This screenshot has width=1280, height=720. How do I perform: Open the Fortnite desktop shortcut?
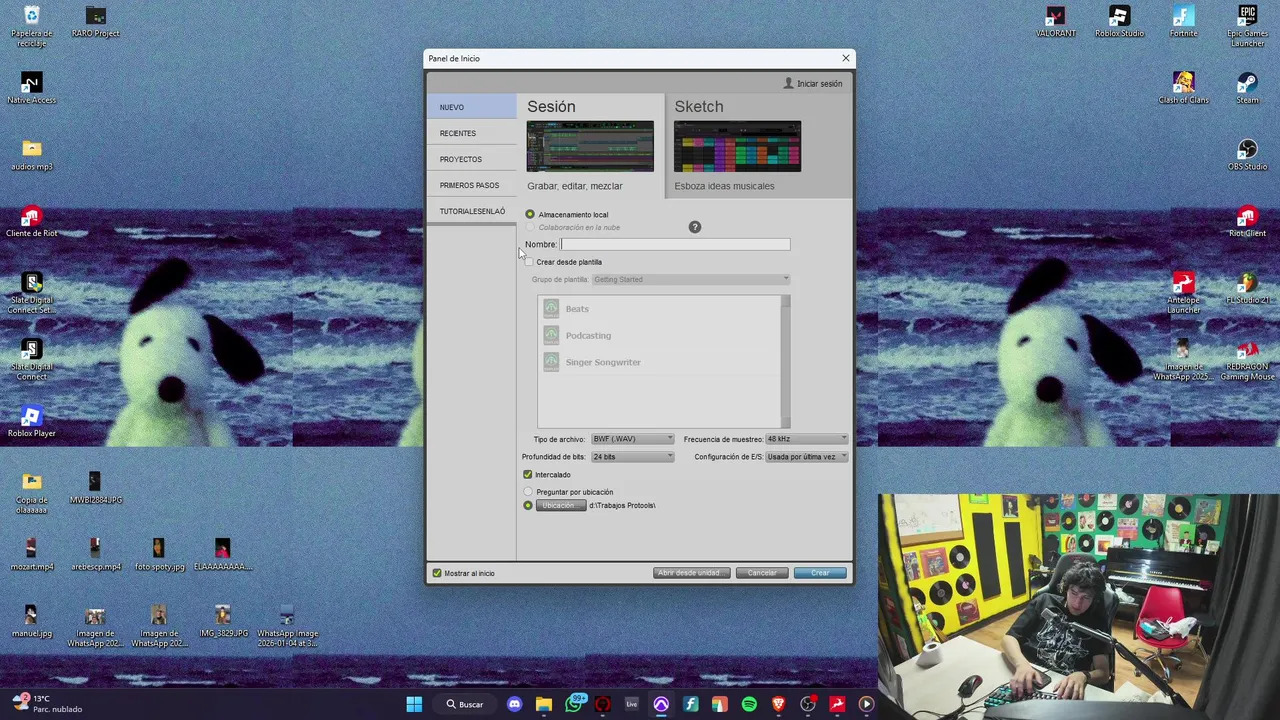(x=1183, y=22)
